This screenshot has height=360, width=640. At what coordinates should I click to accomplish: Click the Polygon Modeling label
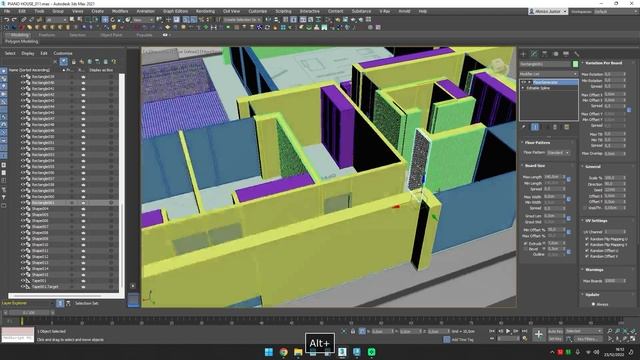22,42
